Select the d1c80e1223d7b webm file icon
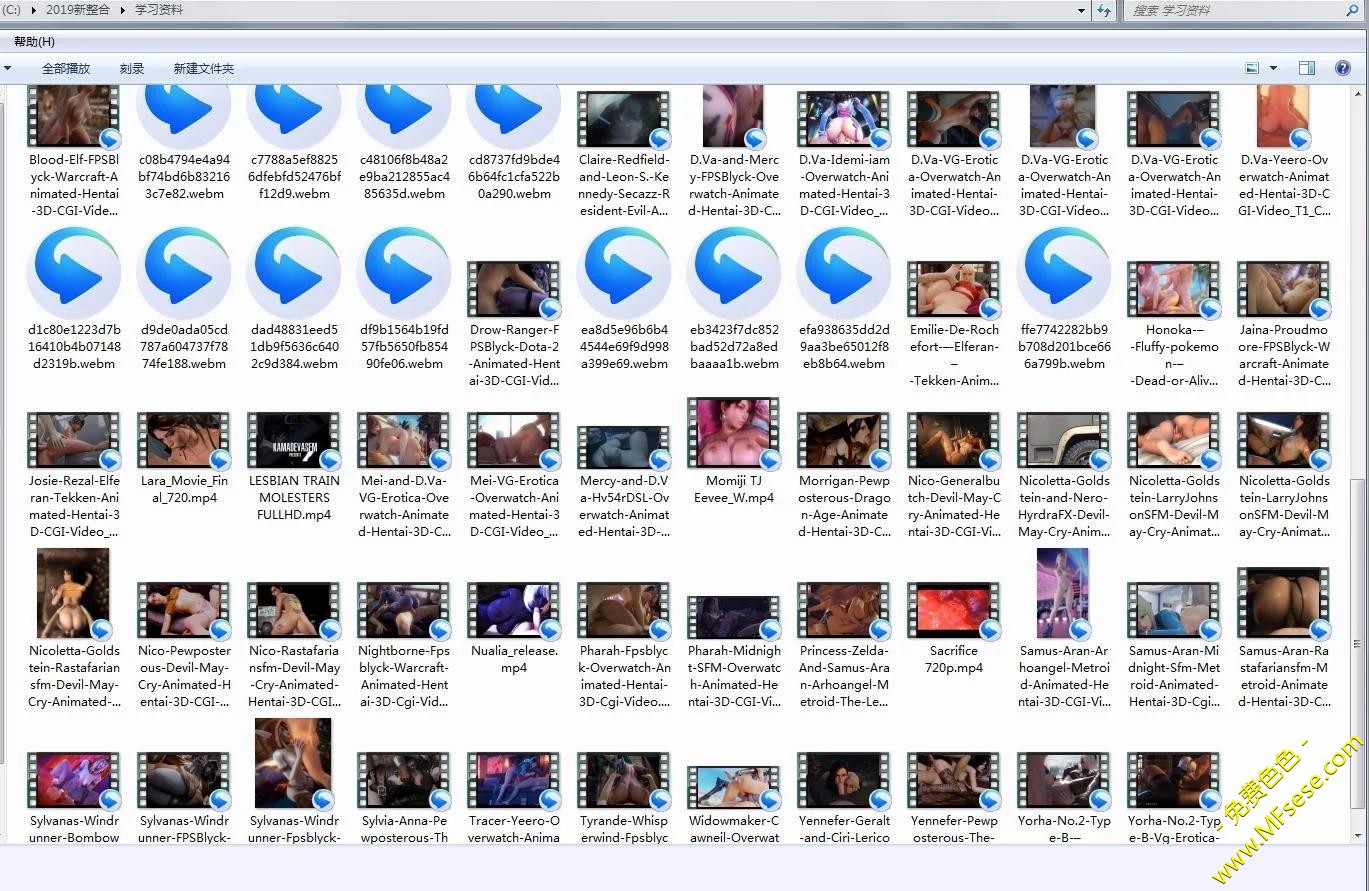Viewport: 1369px width, 891px height. click(73, 272)
